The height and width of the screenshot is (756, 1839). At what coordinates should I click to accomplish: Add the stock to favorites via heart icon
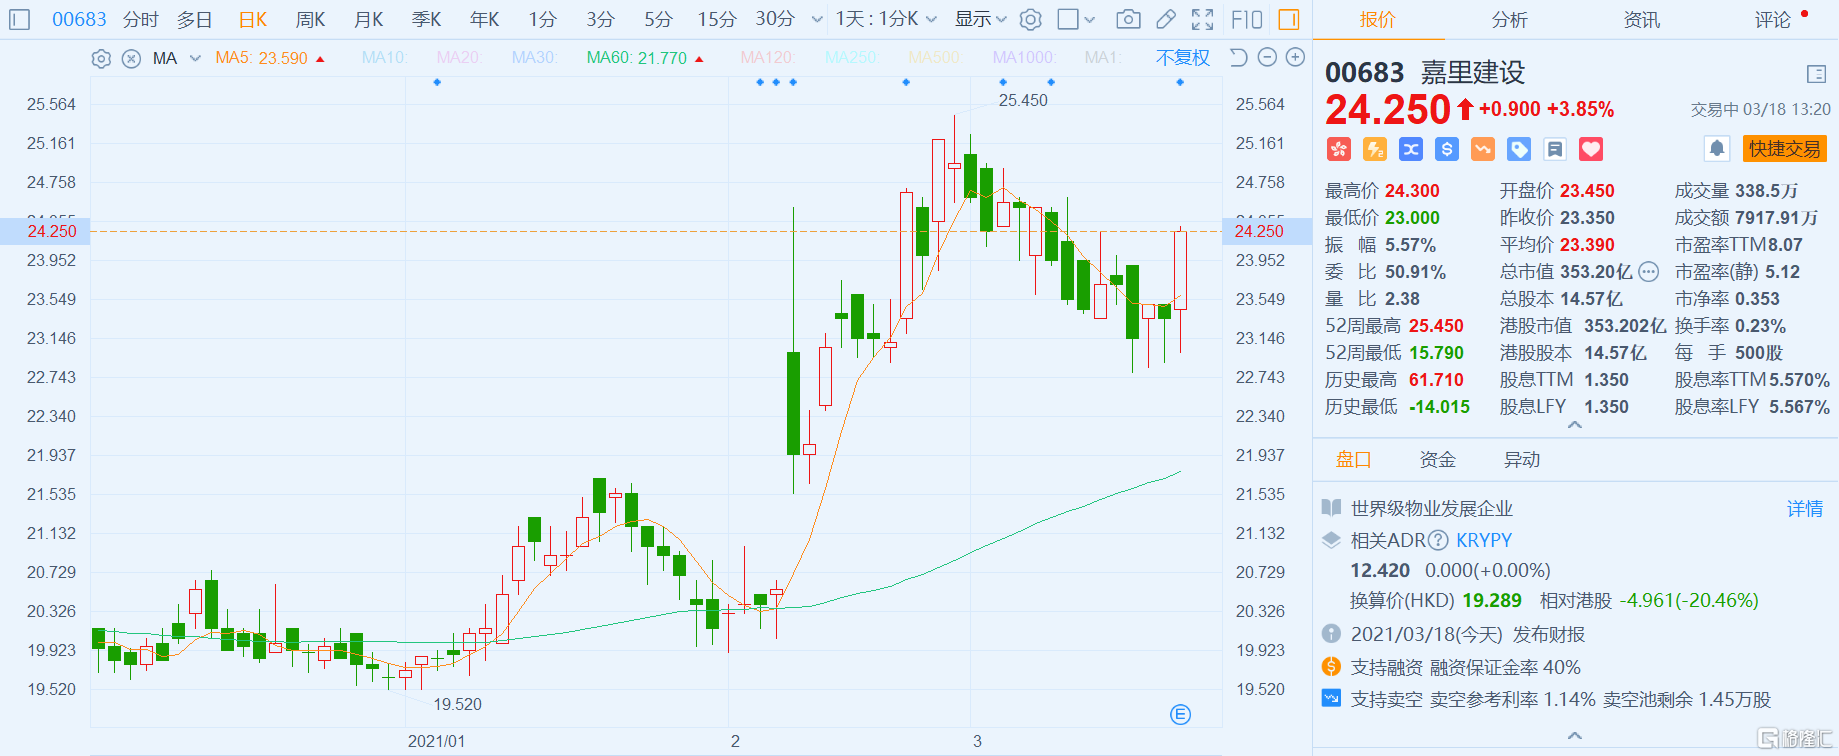(1591, 149)
